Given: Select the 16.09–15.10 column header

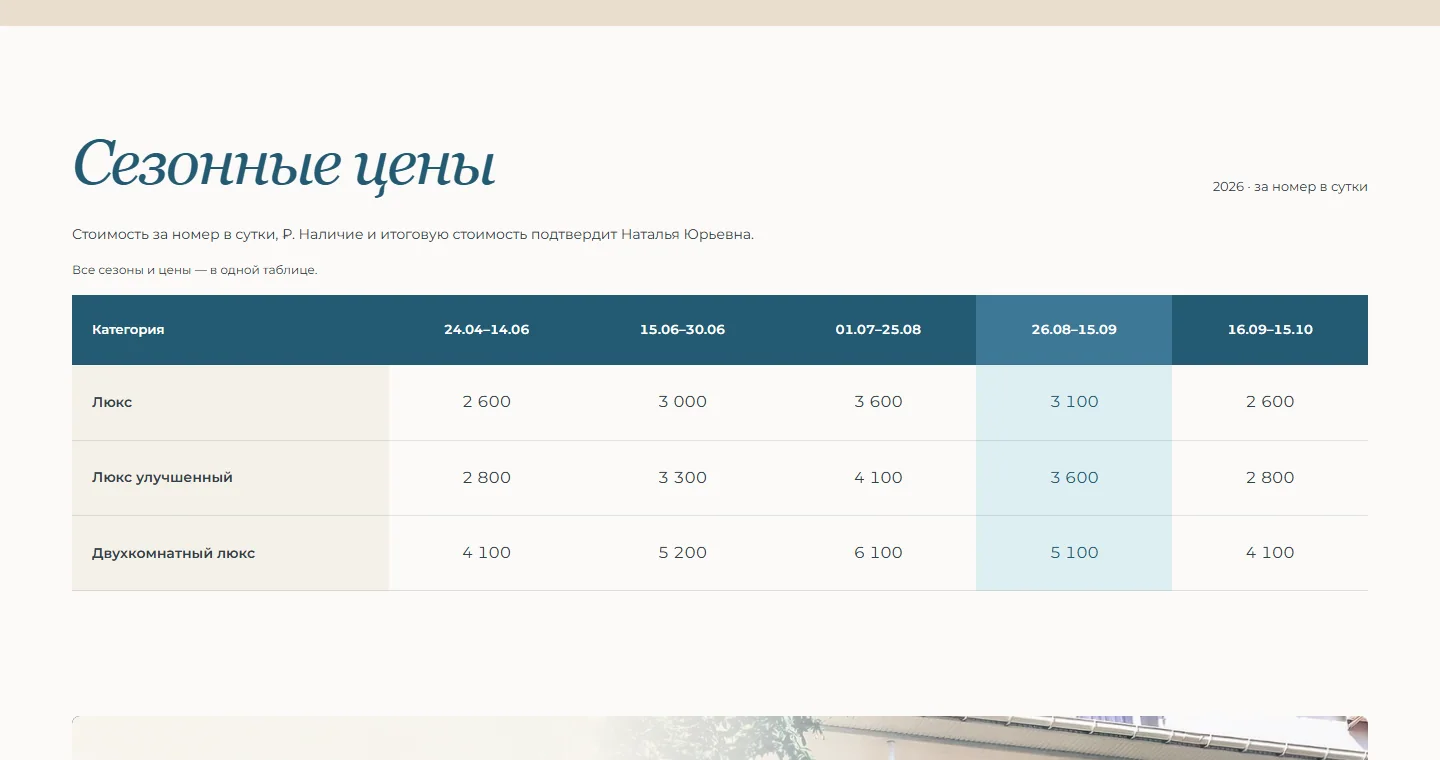Looking at the screenshot, I should click(x=1270, y=330).
